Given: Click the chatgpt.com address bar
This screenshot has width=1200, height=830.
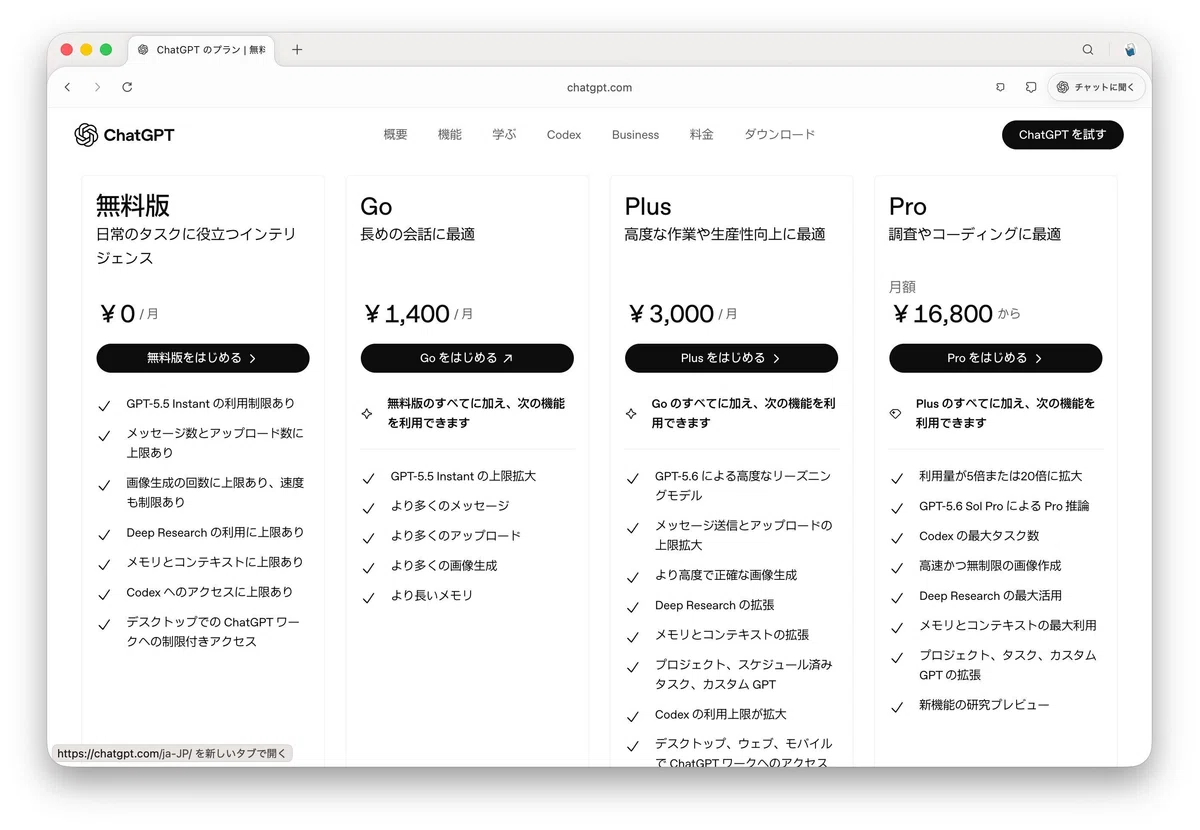Looking at the screenshot, I should coord(599,87).
